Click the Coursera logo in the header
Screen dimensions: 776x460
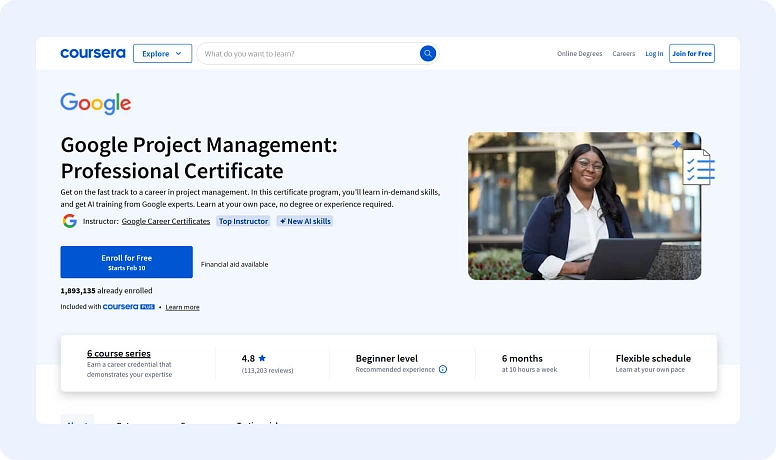tap(93, 53)
